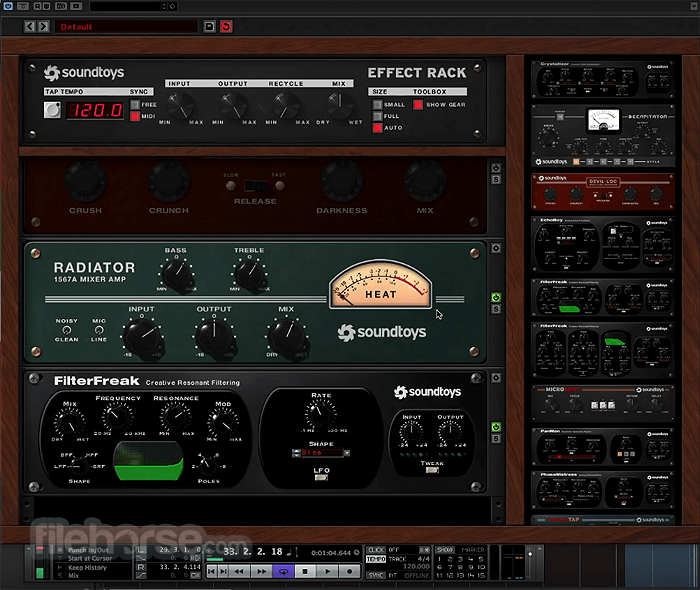Click the rewind button in transport
Viewport: 700px width, 590px height.
(x=239, y=571)
